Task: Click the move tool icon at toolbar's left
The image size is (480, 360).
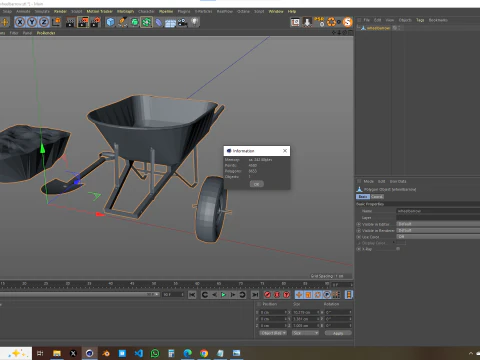Action: [x=5, y=22]
